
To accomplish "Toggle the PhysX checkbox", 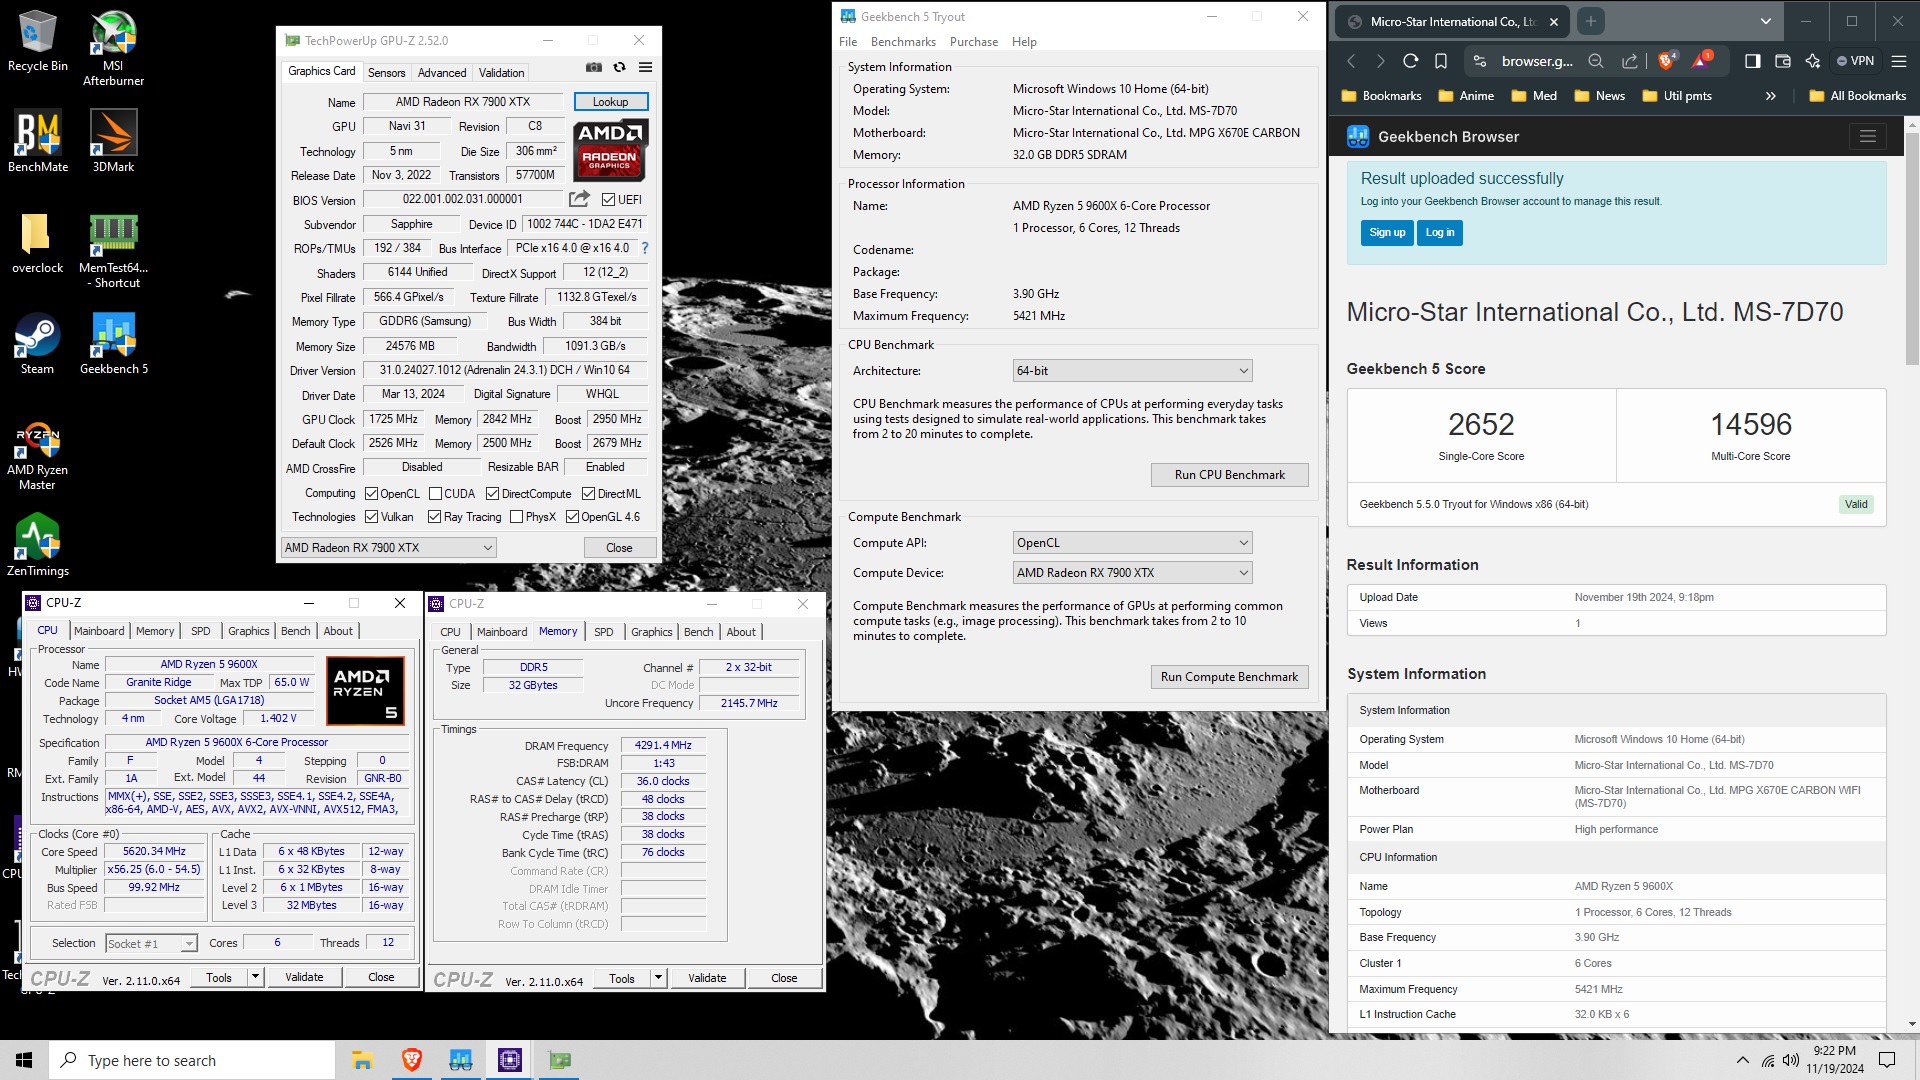I will click(516, 517).
